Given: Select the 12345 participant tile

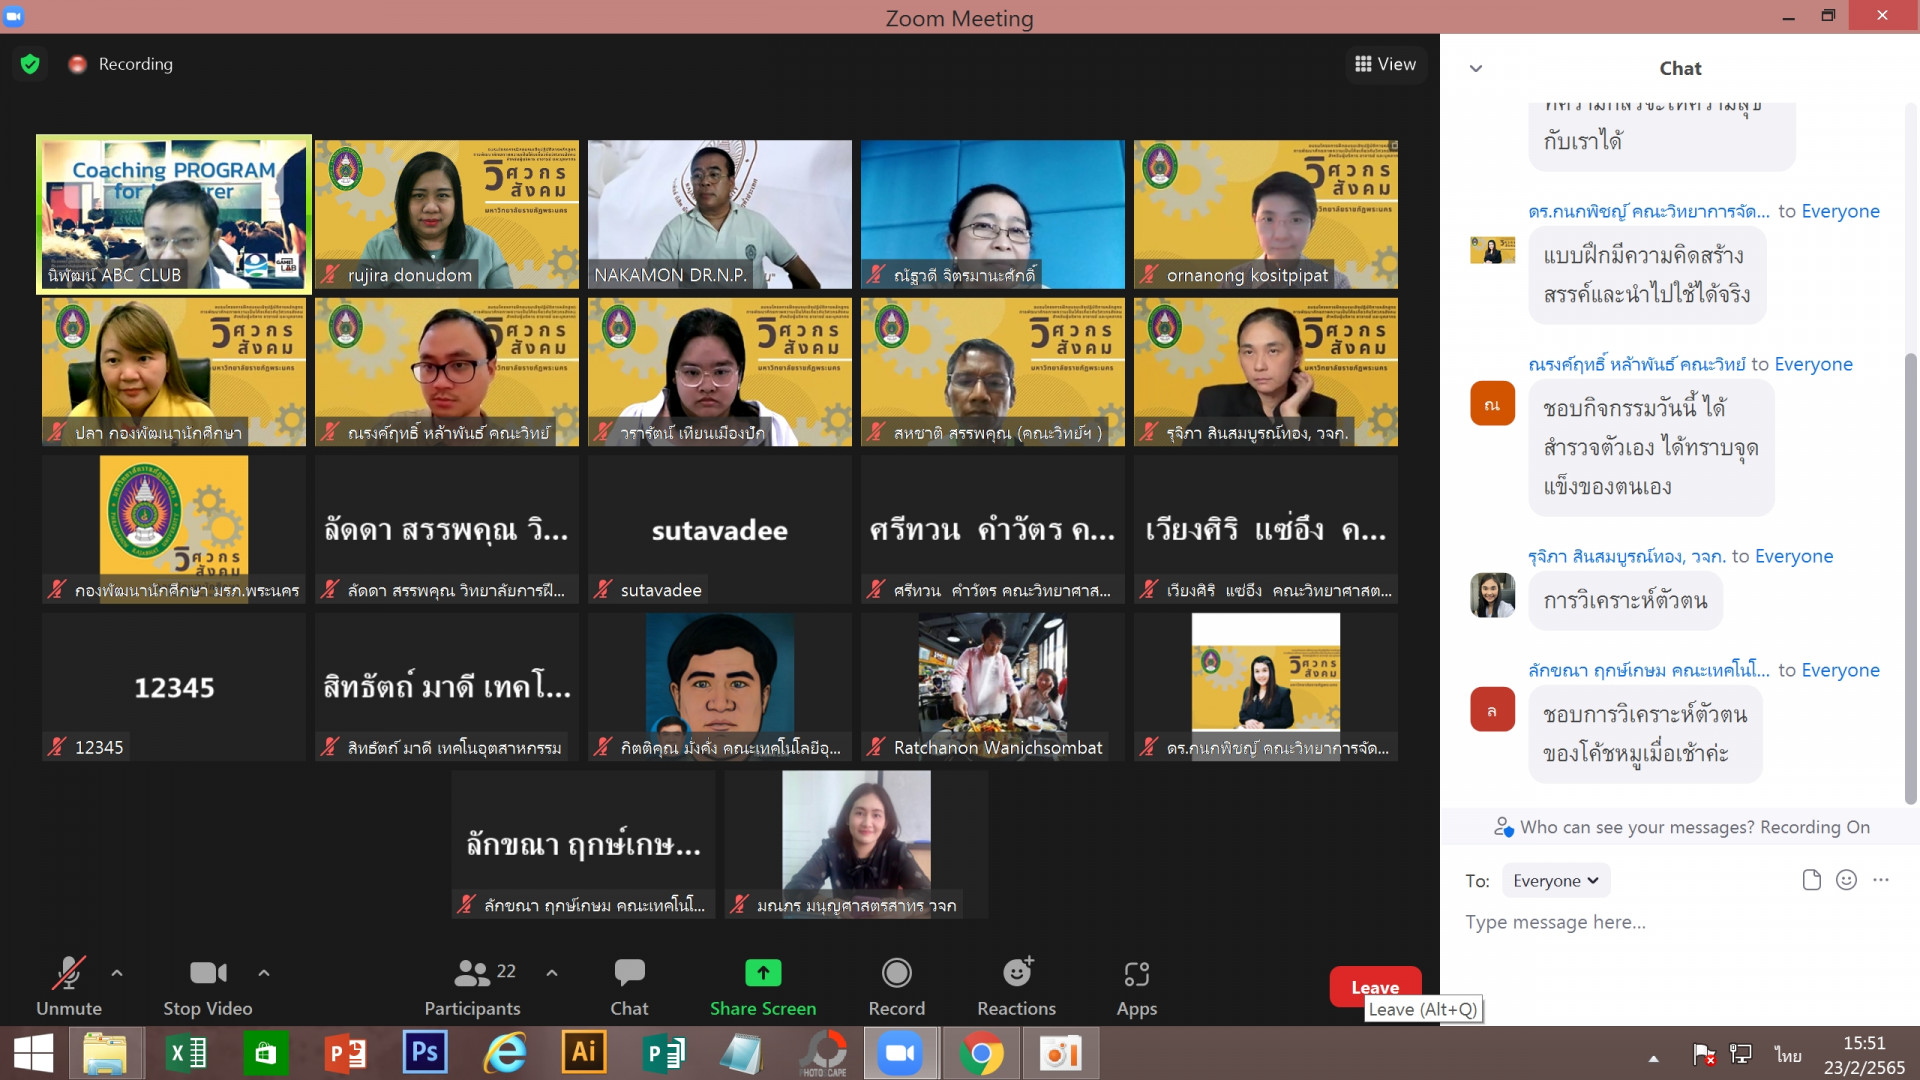Looking at the screenshot, I should pos(174,687).
